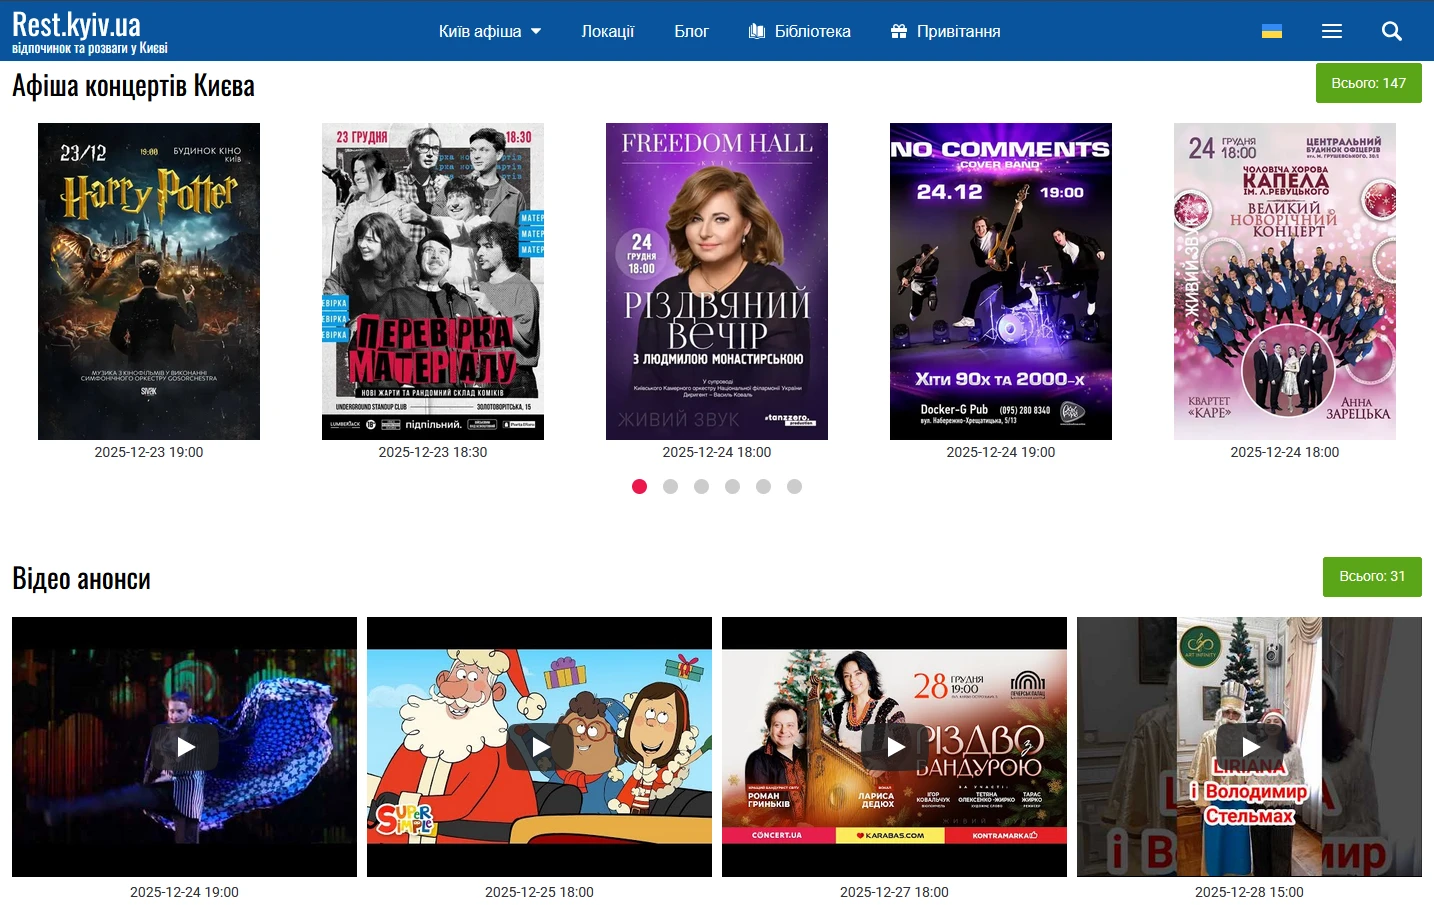
Task: Play the Різдво з бандурою video
Action: (895, 746)
